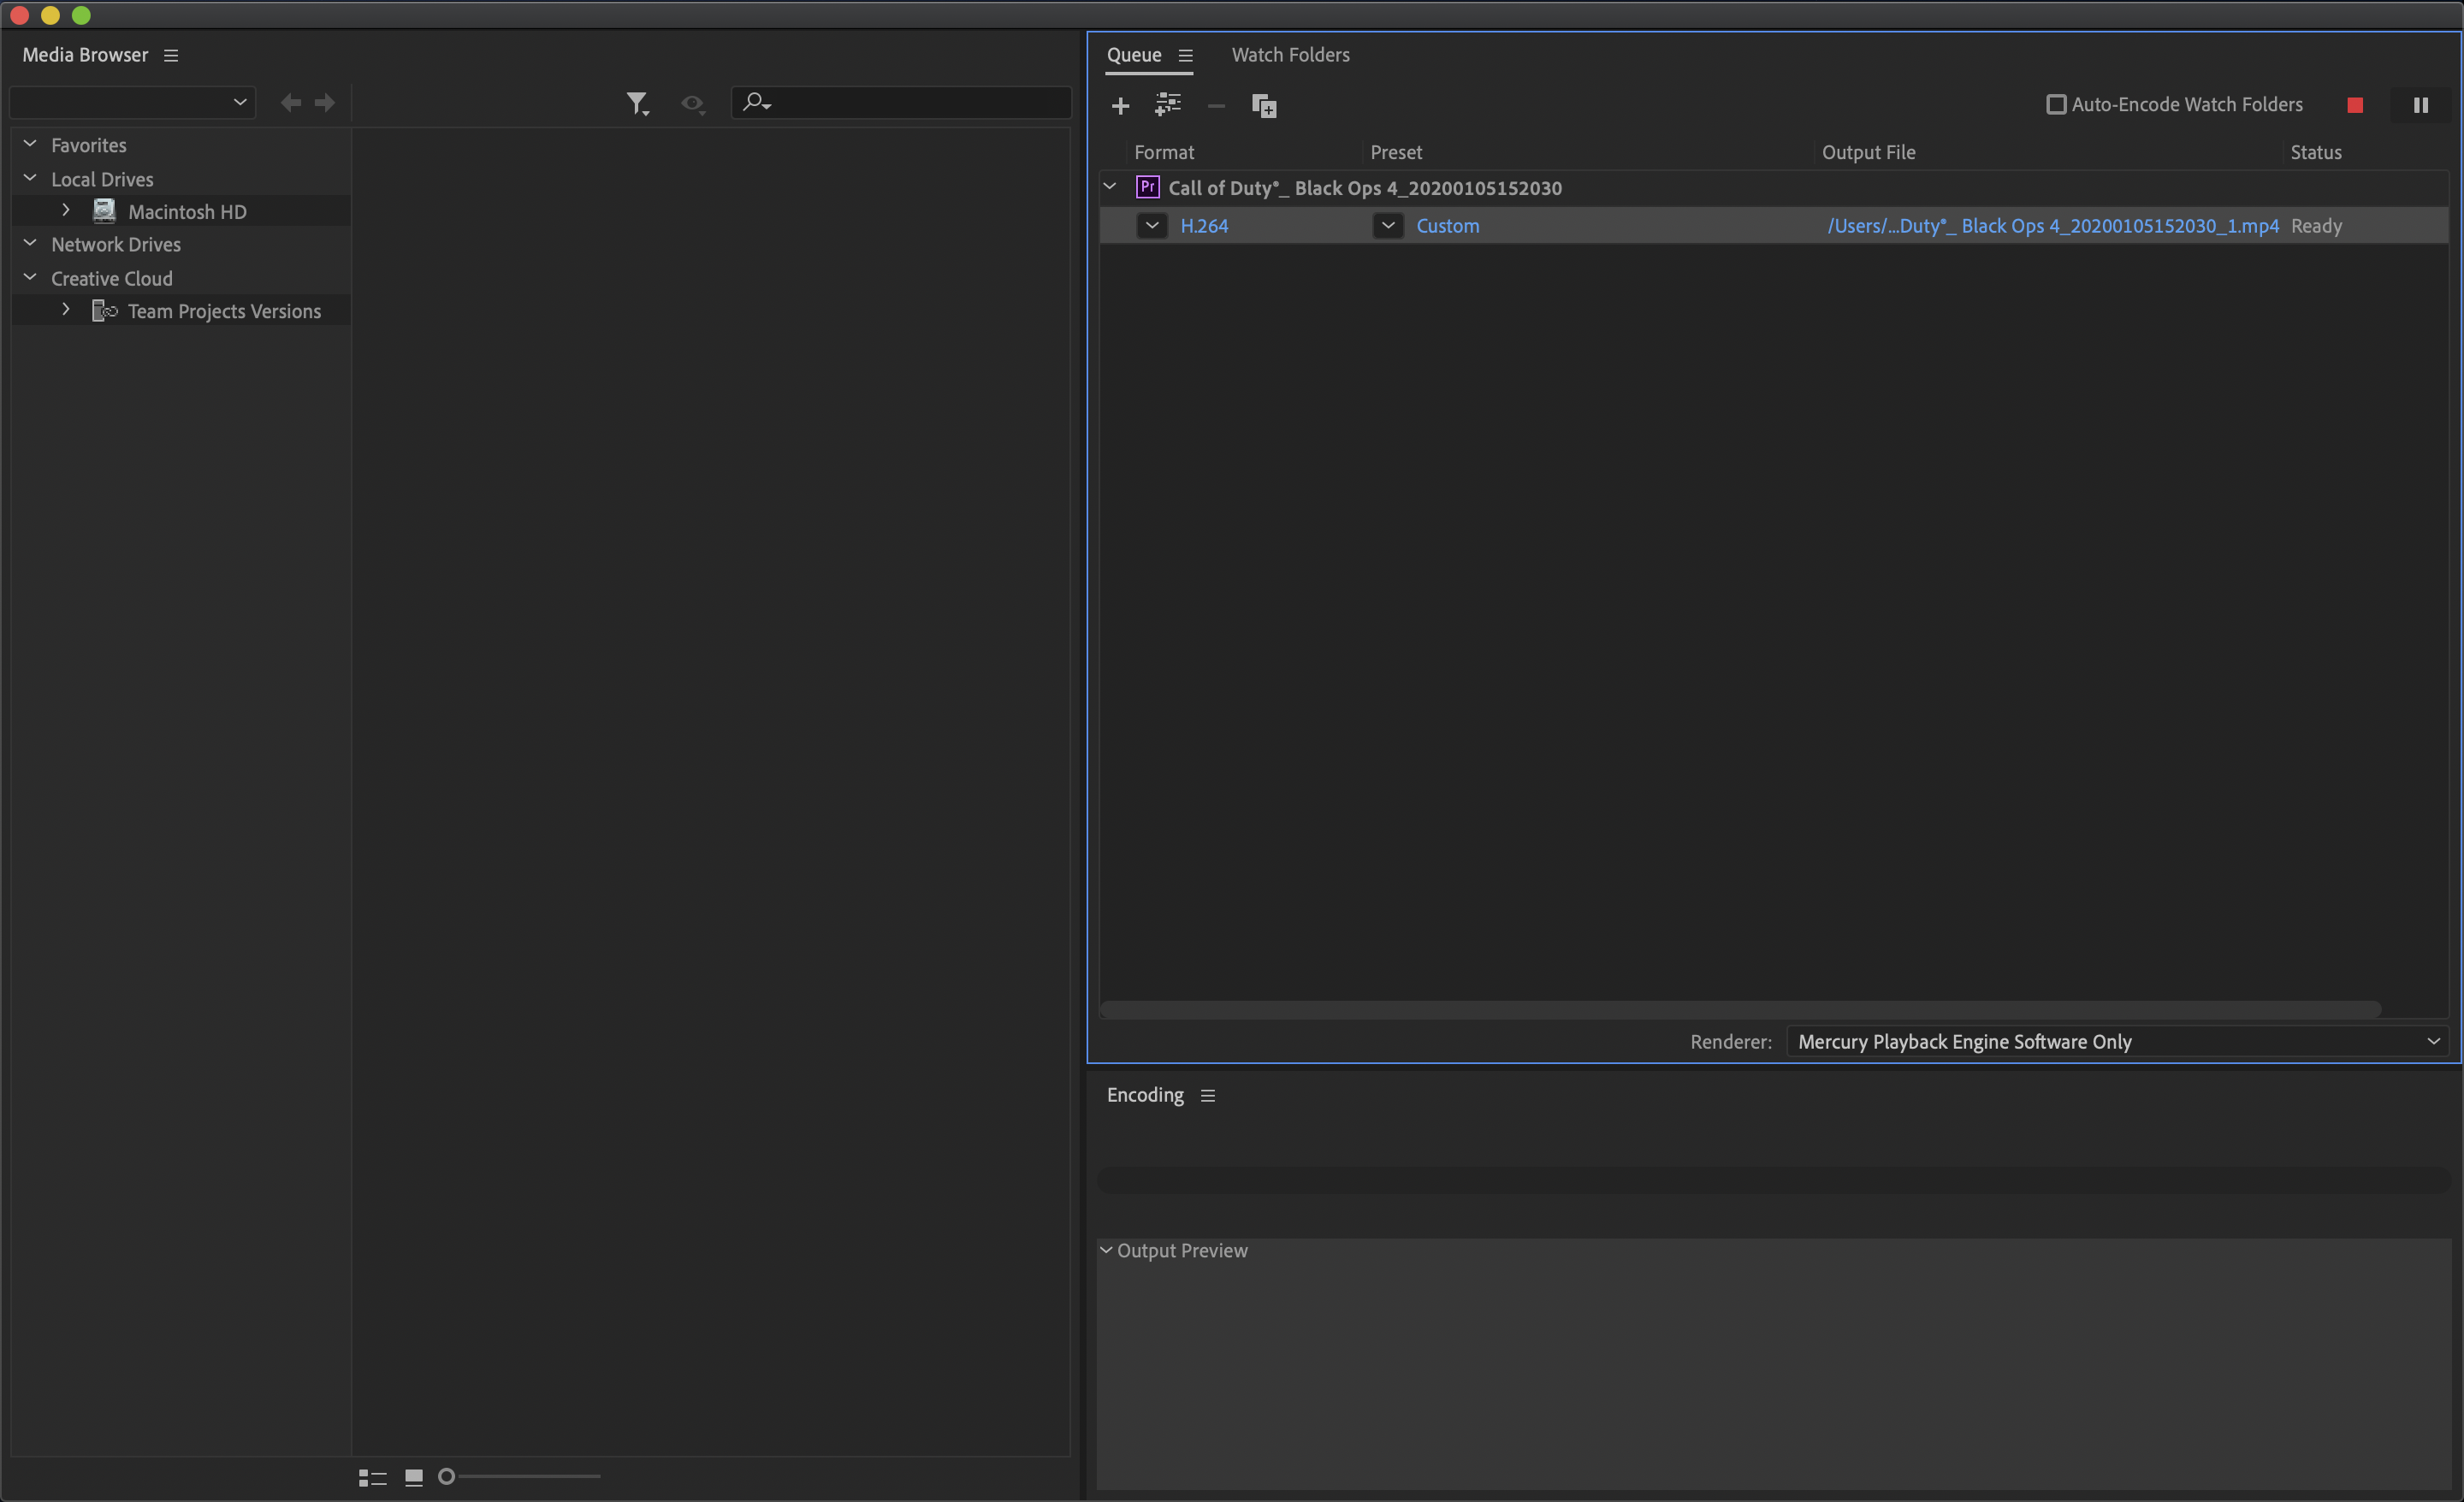Collapse the Call of Duty source entry
This screenshot has width=2464, height=1502.
pyautogui.click(x=1109, y=186)
